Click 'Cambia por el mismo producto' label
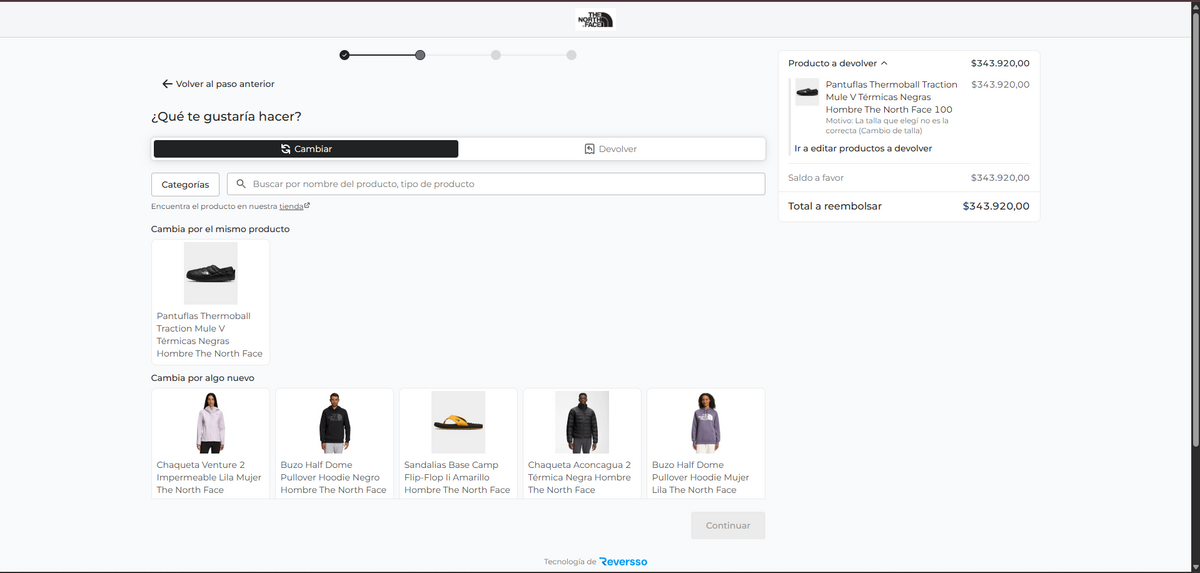The width and height of the screenshot is (1200, 573). coord(220,229)
